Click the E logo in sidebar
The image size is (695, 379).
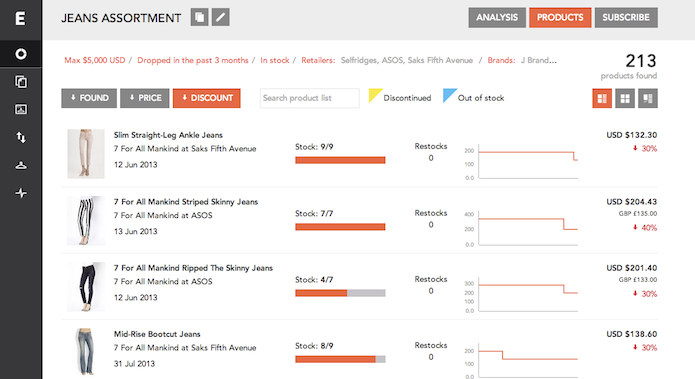(x=20, y=19)
